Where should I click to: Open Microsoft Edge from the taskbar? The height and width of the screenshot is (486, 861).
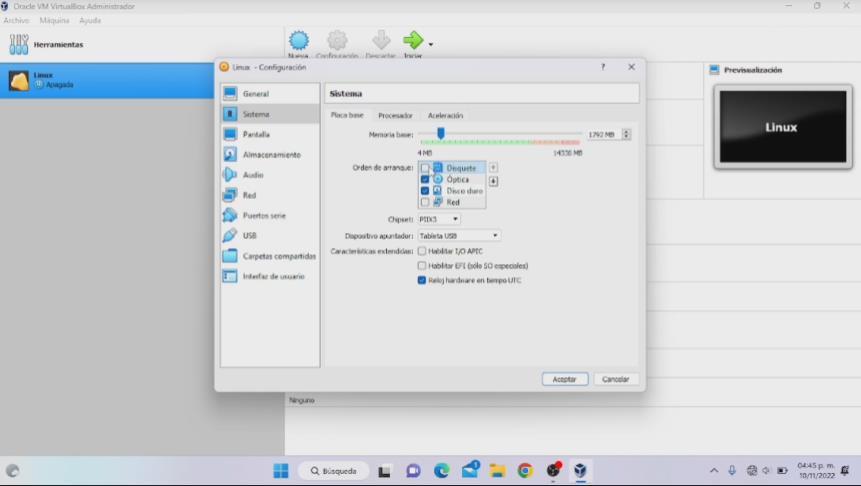click(441, 471)
